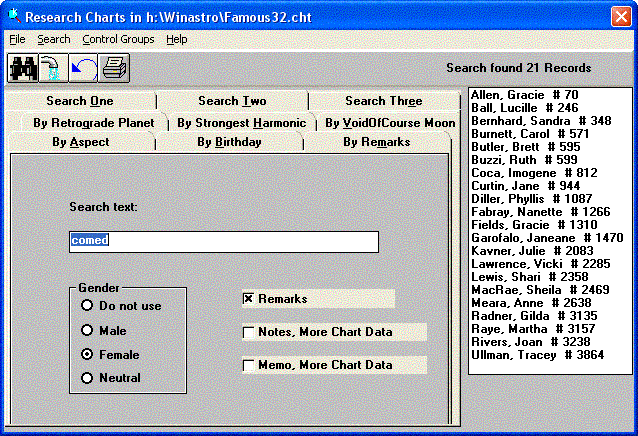Viewport: 638px width, 436px height.
Task: Close the Research Charts window
Action: click(x=621, y=15)
